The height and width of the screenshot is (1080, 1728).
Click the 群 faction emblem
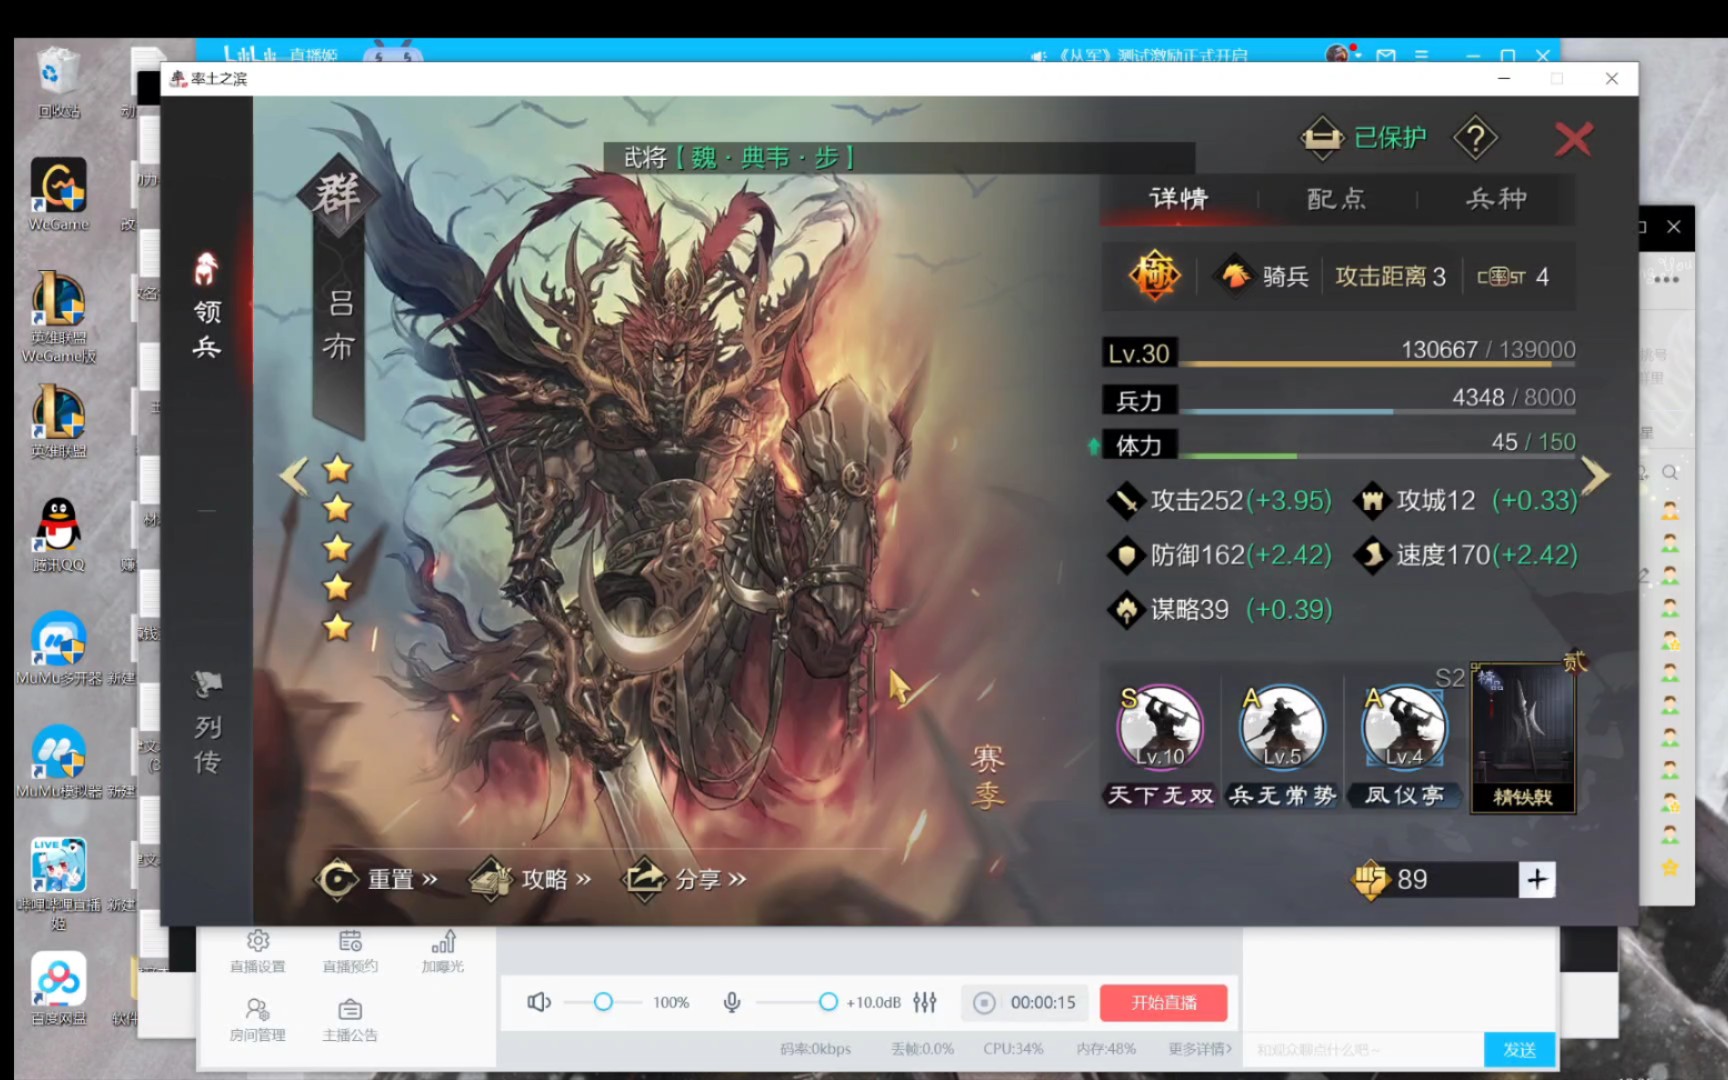tap(338, 195)
